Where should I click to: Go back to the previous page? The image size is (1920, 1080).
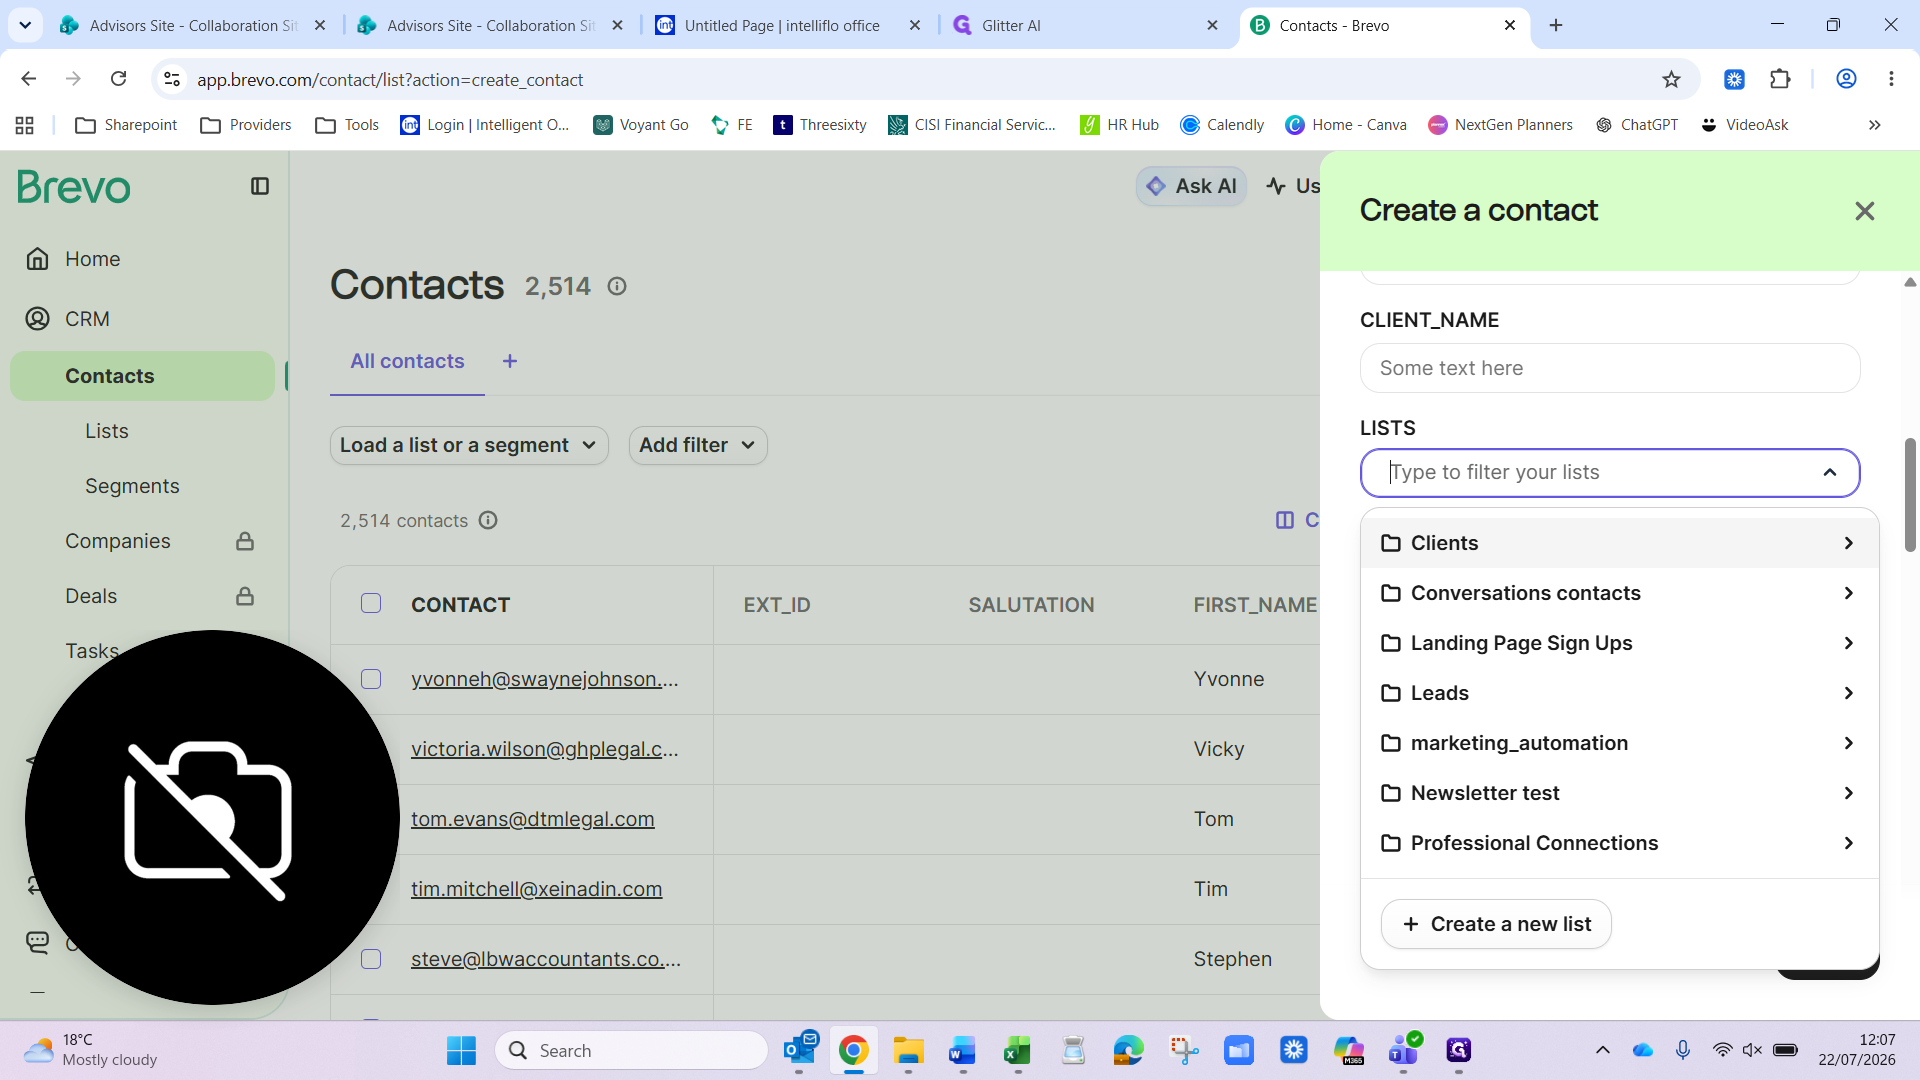[28, 79]
